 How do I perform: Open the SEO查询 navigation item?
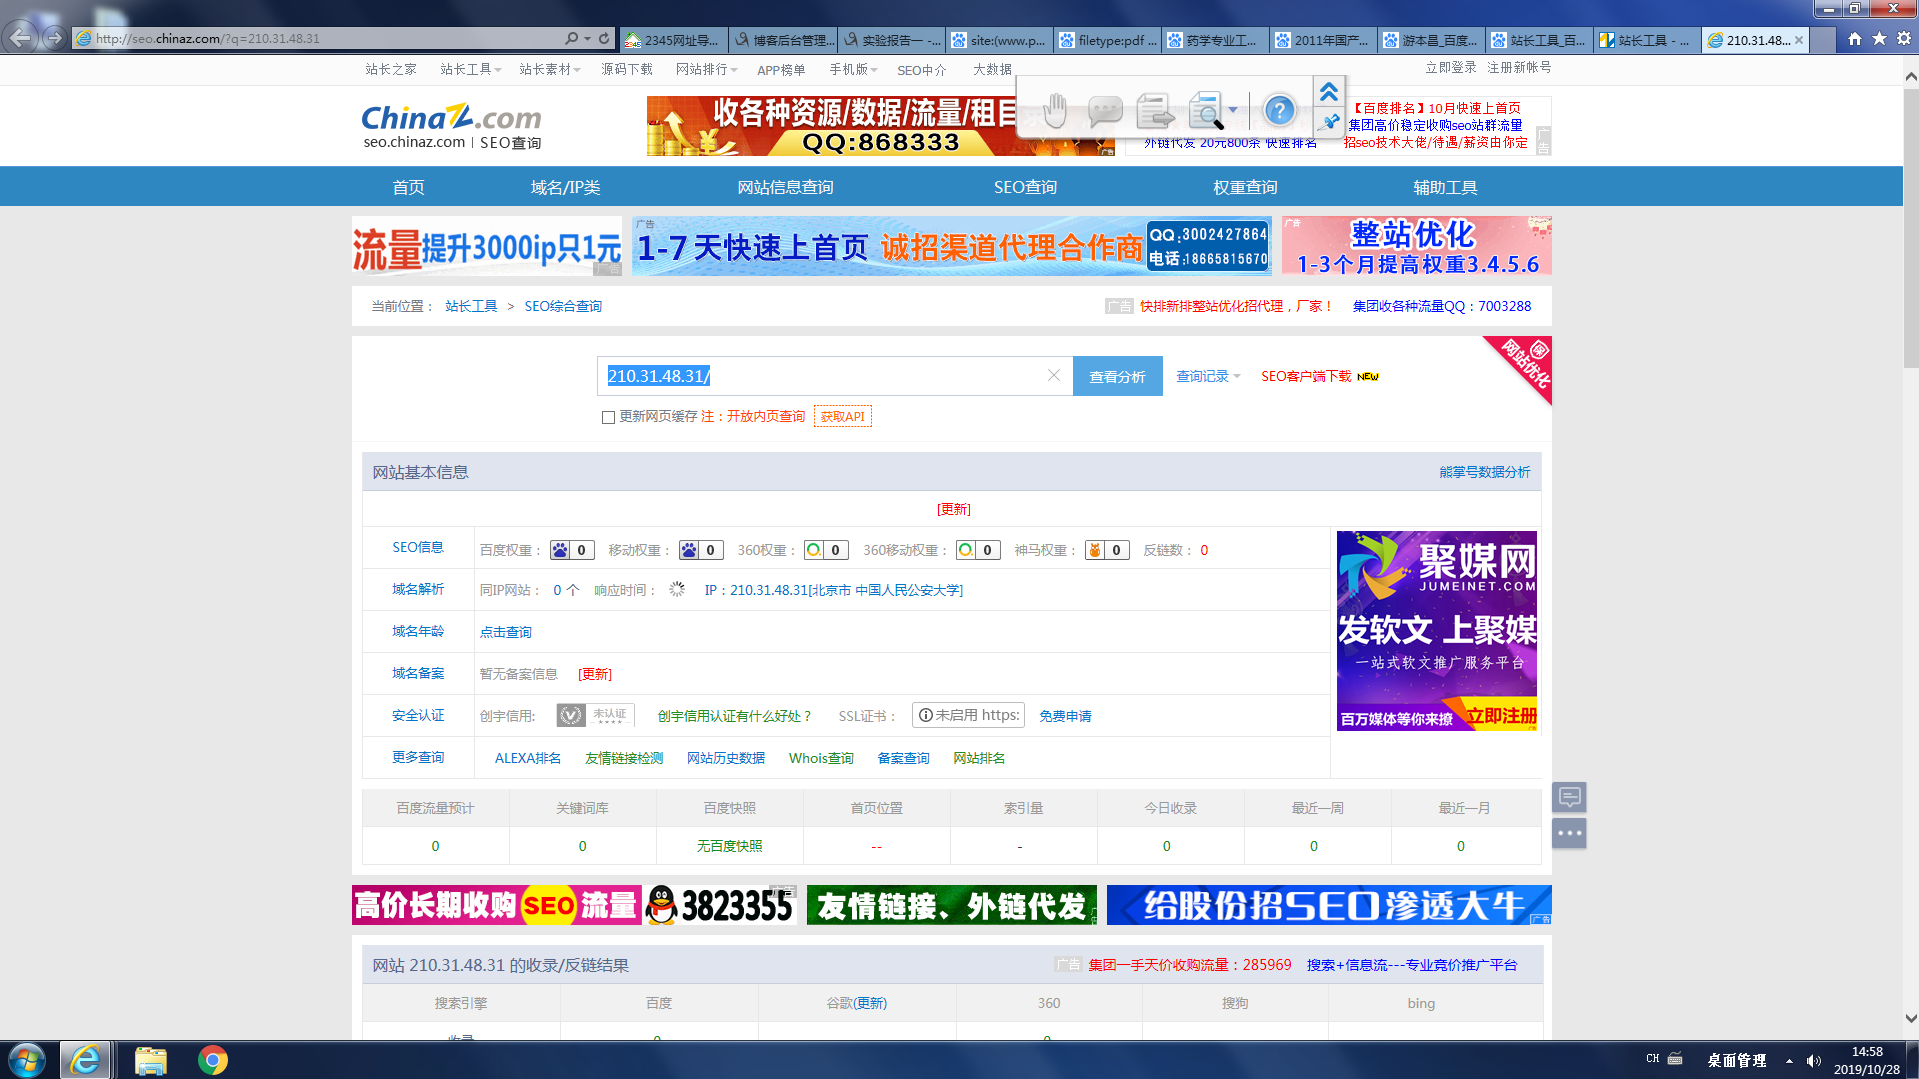point(1025,187)
